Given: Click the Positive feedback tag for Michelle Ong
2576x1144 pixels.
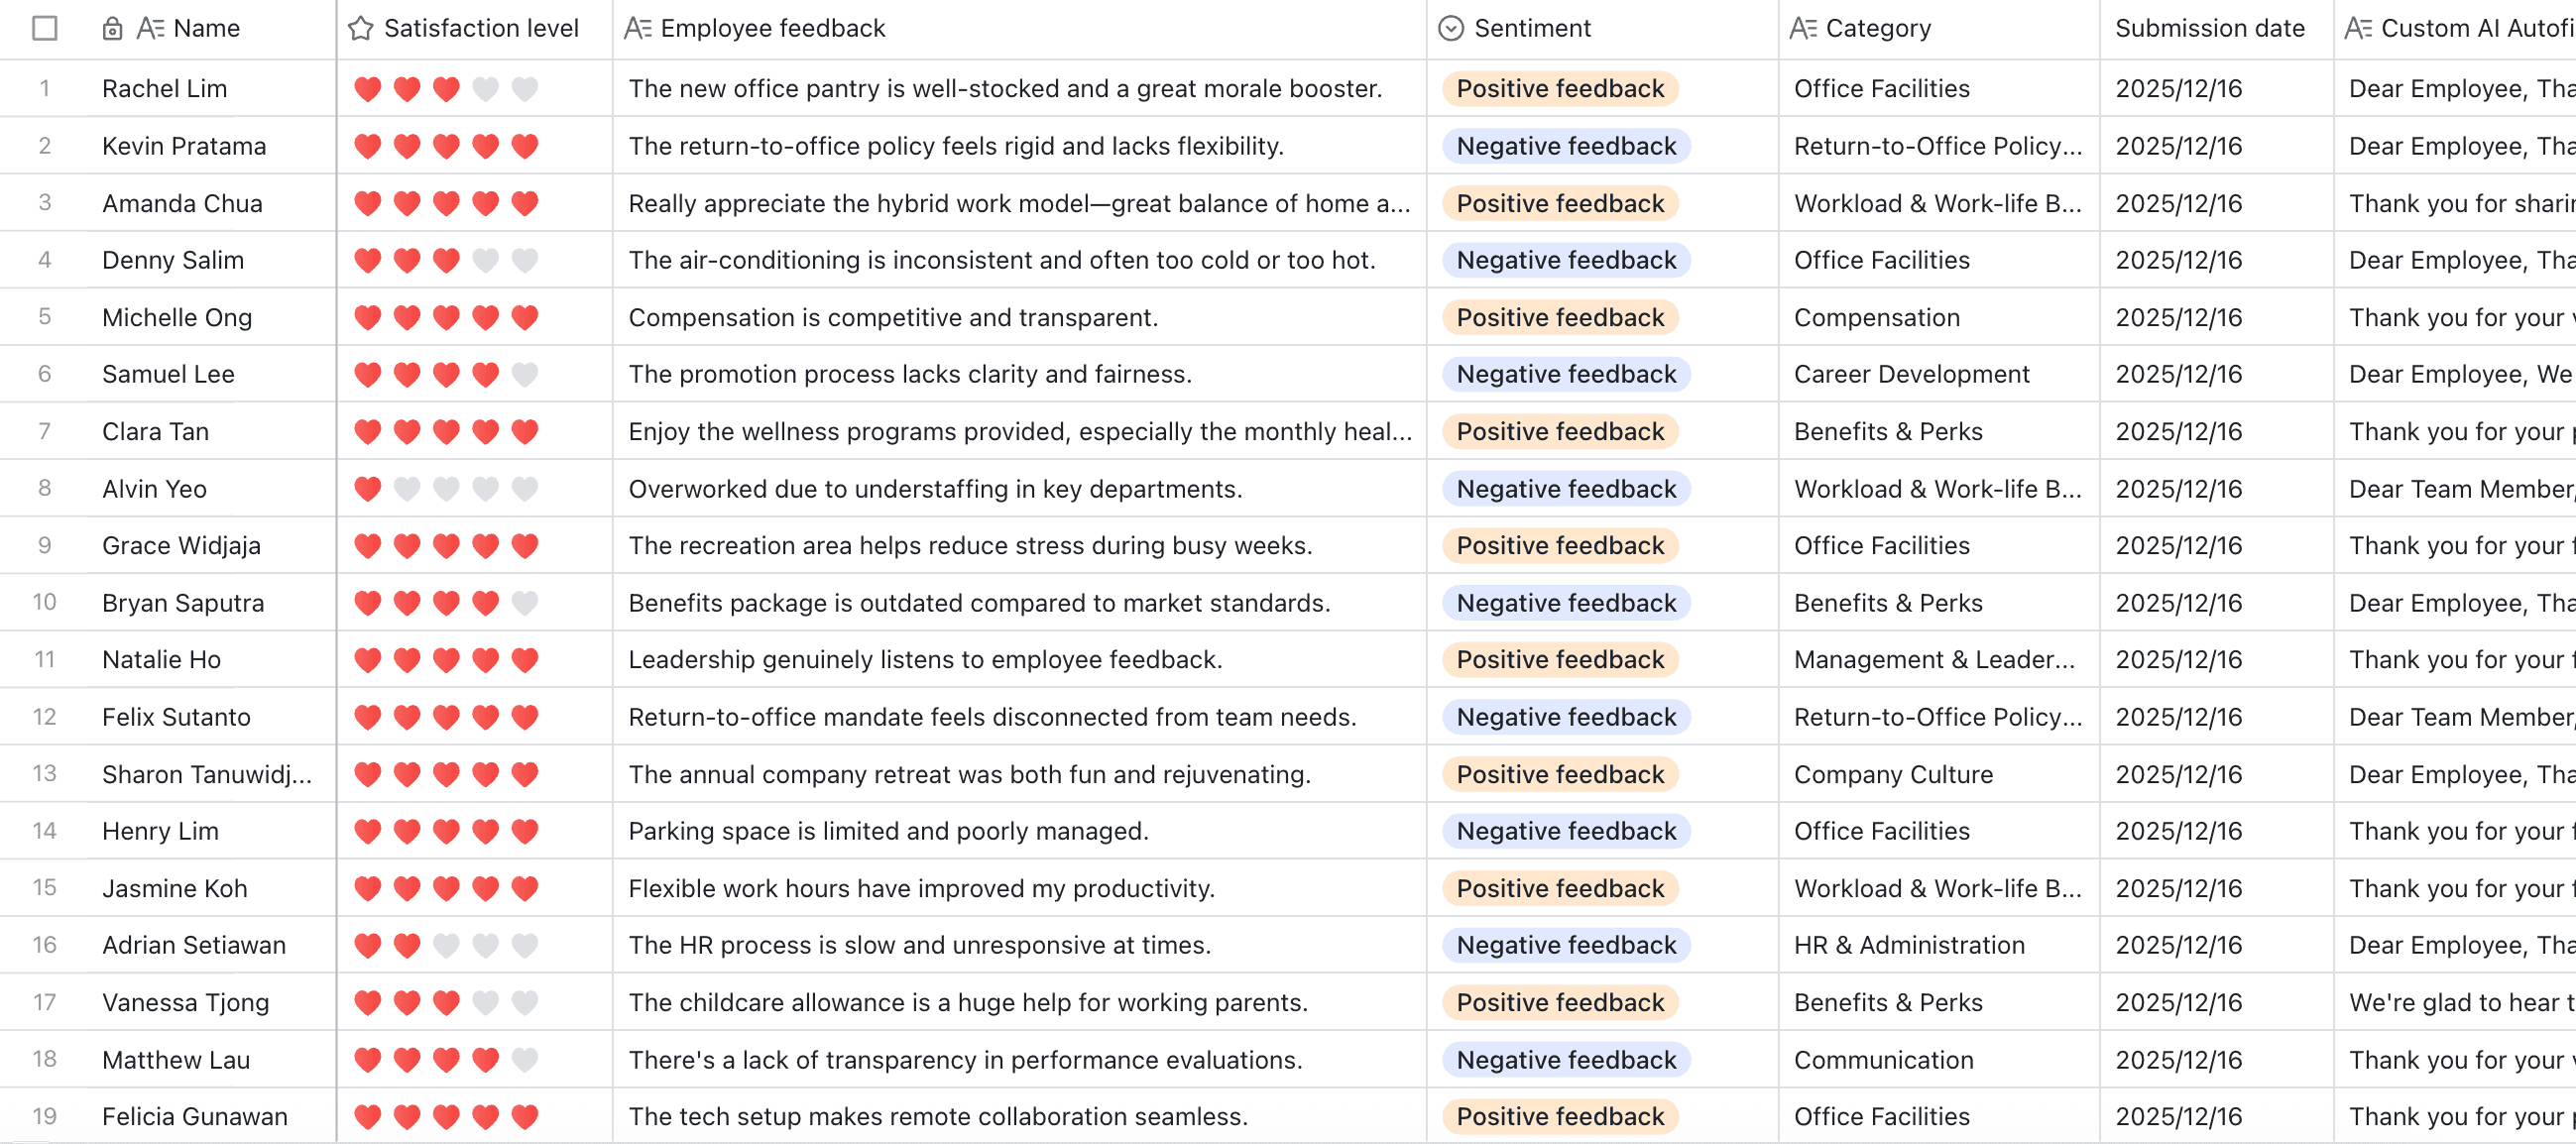Looking at the screenshot, I should click(x=1559, y=318).
